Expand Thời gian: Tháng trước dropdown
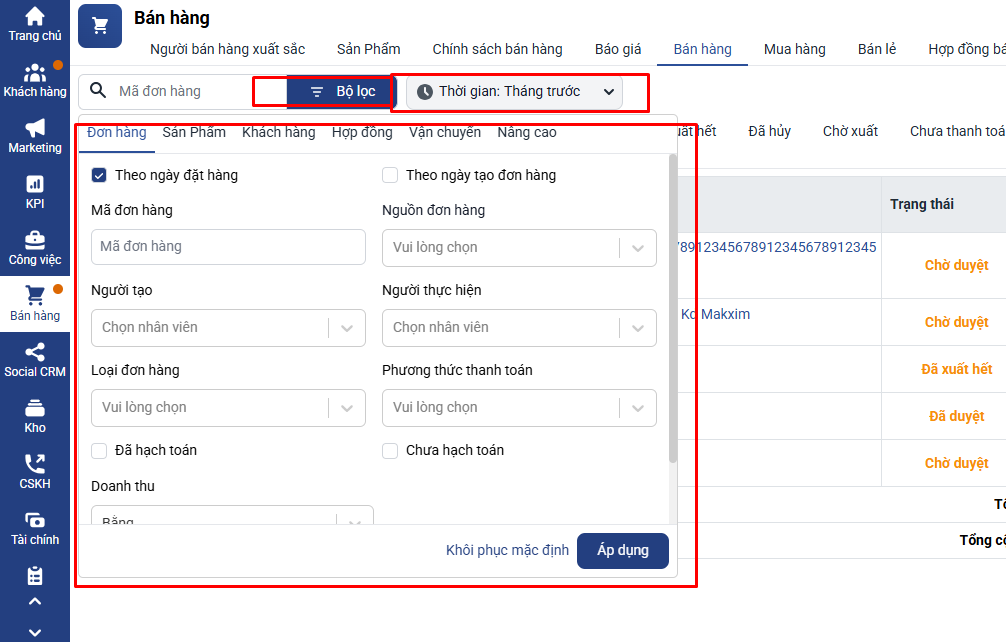1006x642 pixels. click(514, 92)
